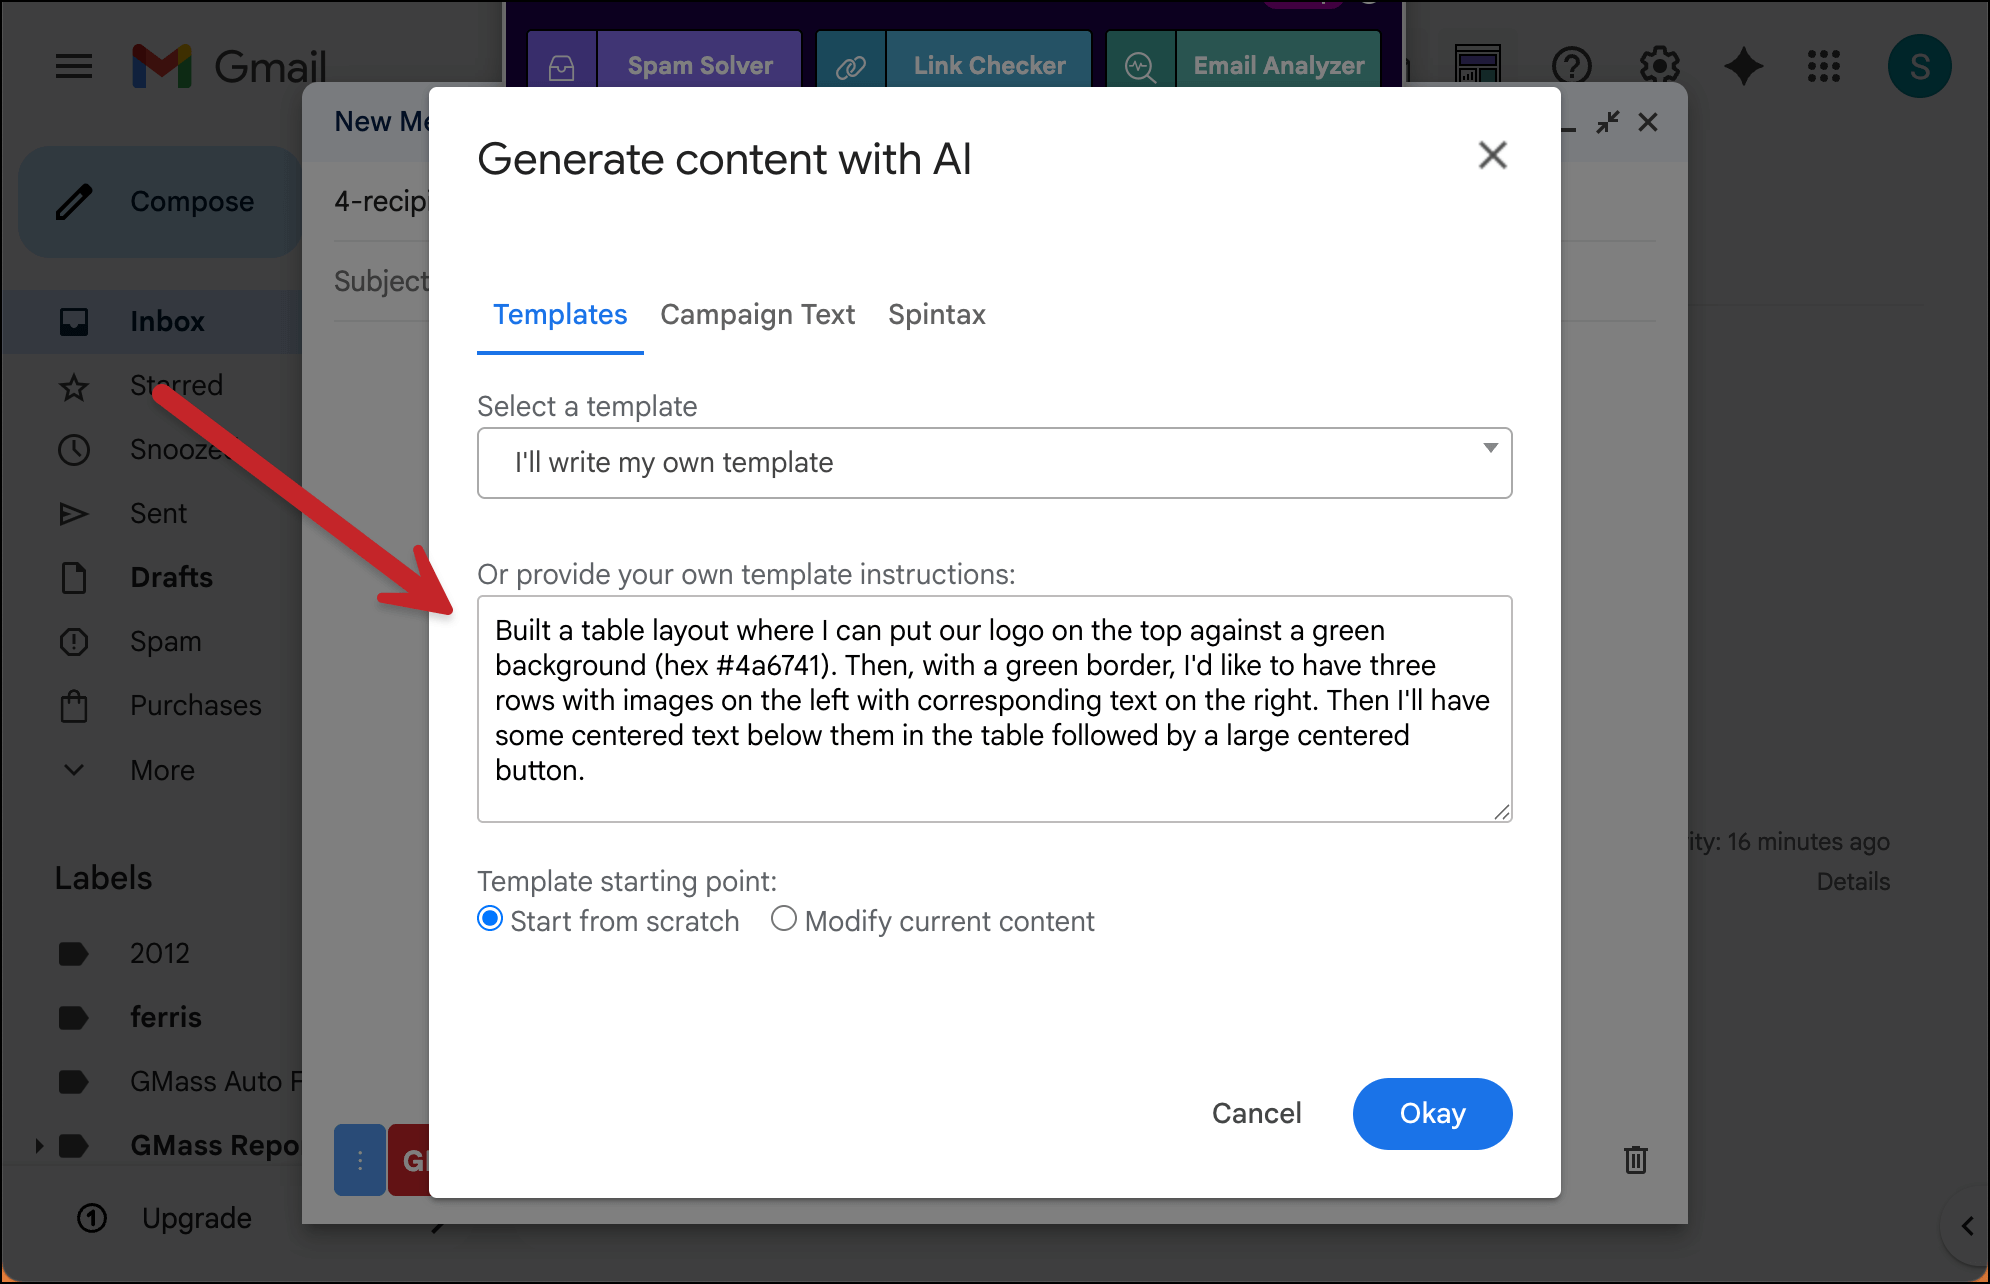This screenshot has width=1990, height=1284.
Task: Open Gmail settings gear icon
Action: pyautogui.click(x=1659, y=66)
